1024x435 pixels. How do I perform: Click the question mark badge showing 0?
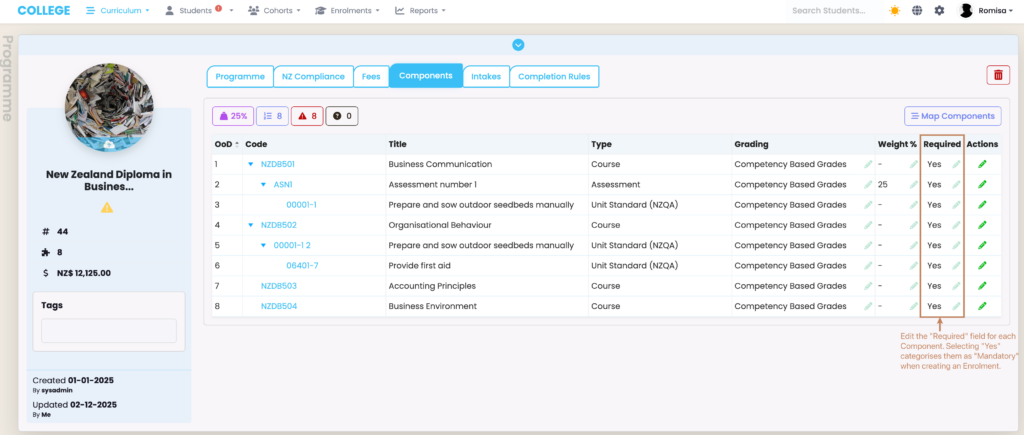342,116
